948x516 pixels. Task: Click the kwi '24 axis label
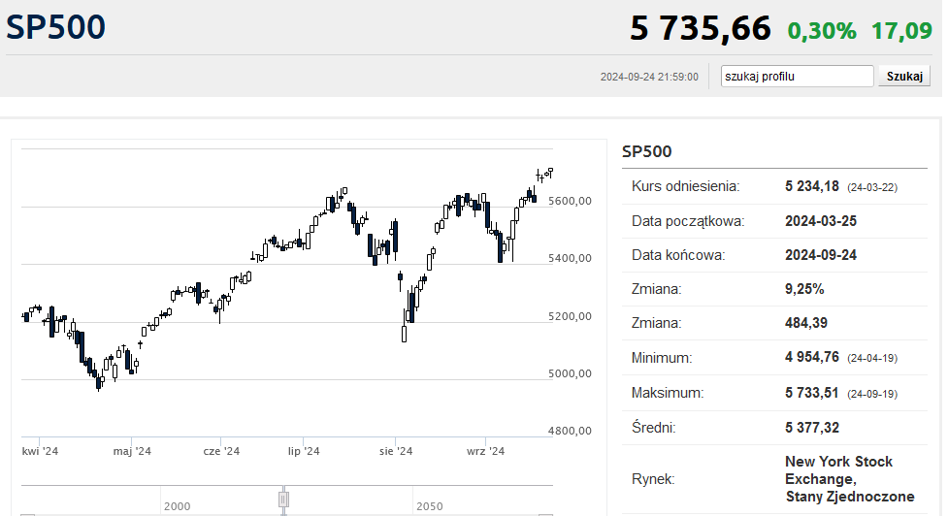[40, 451]
